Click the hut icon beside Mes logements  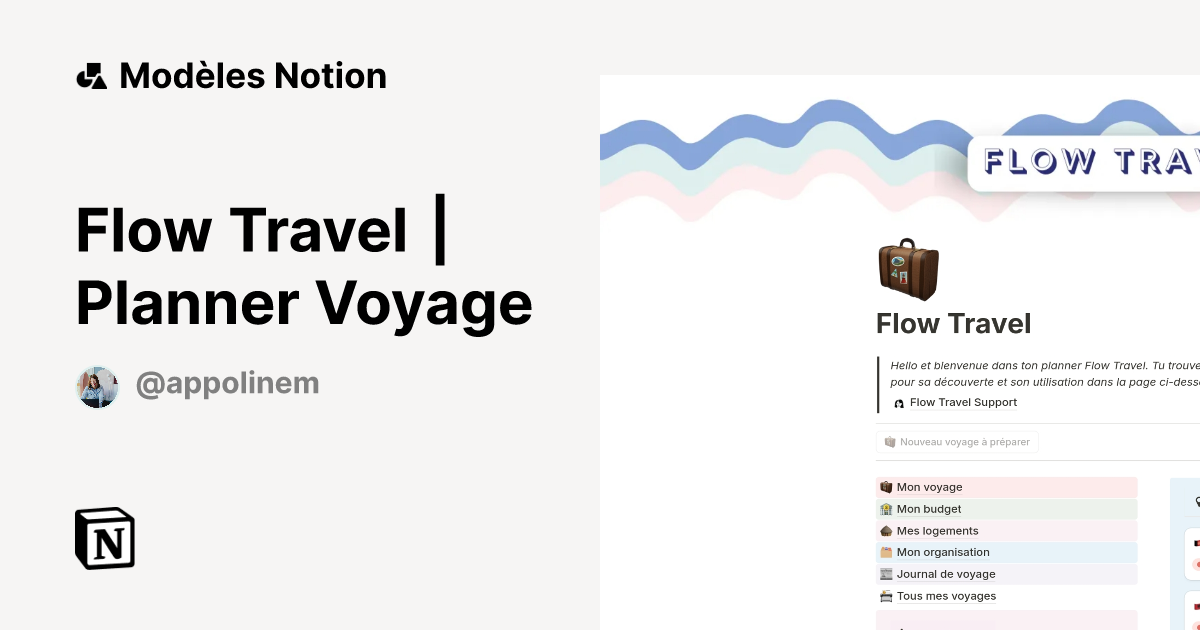point(886,531)
